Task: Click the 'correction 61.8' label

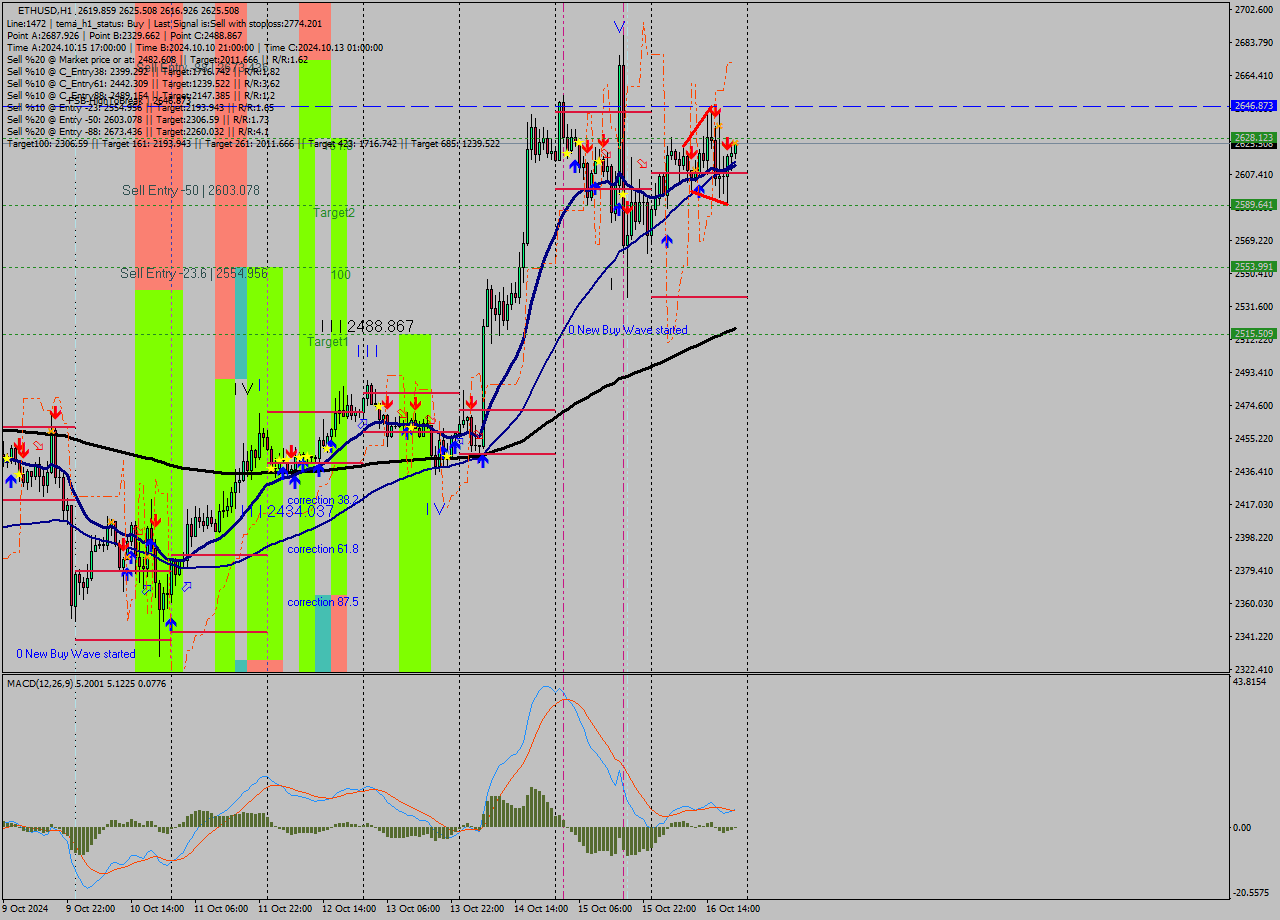Action: (323, 550)
